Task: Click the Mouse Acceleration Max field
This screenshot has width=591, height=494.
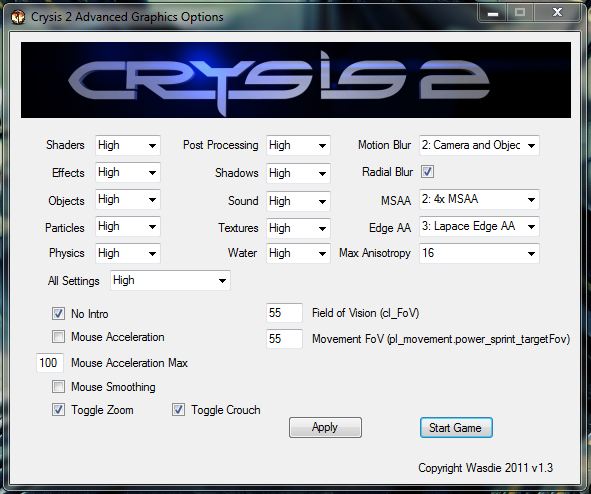Action: click(50, 363)
